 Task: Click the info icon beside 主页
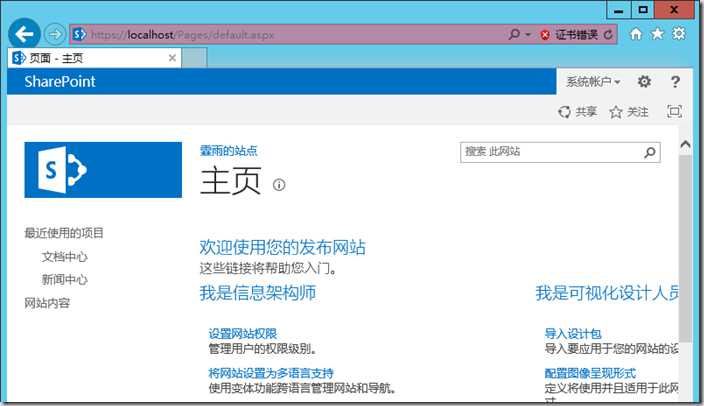click(279, 185)
